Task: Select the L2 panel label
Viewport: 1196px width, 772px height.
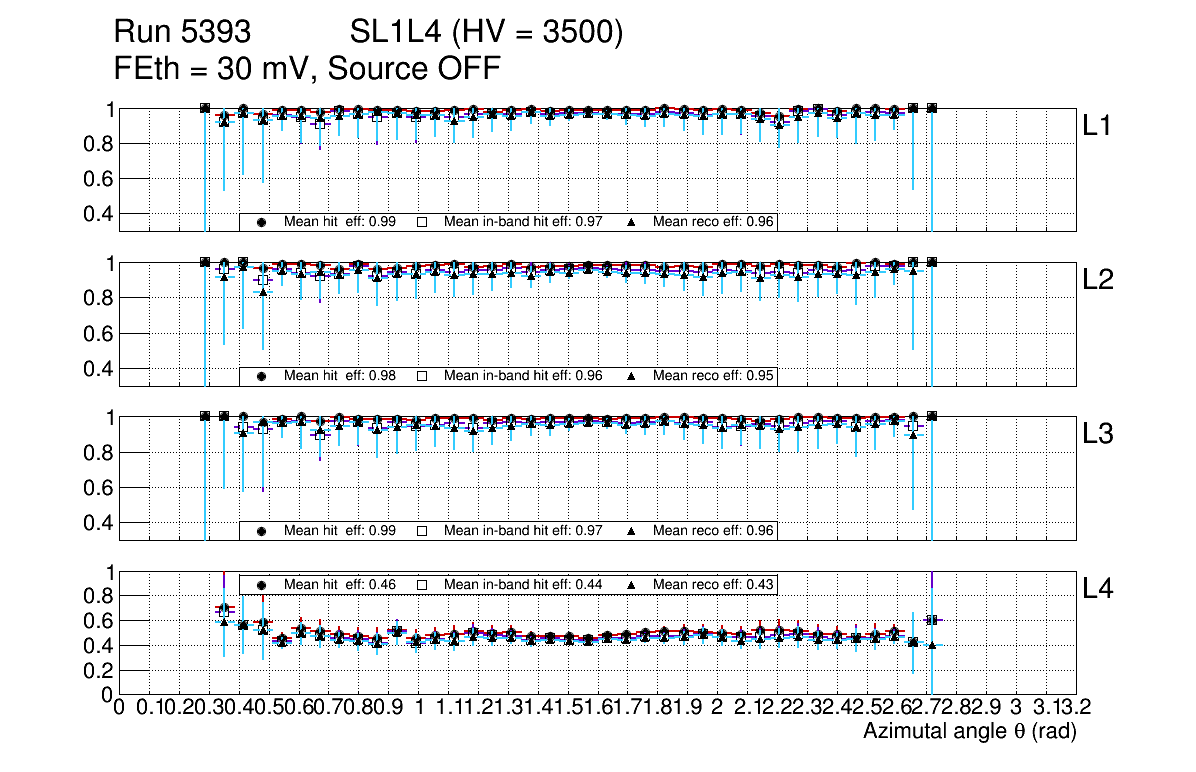Action: pyautogui.click(x=1099, y=280)
